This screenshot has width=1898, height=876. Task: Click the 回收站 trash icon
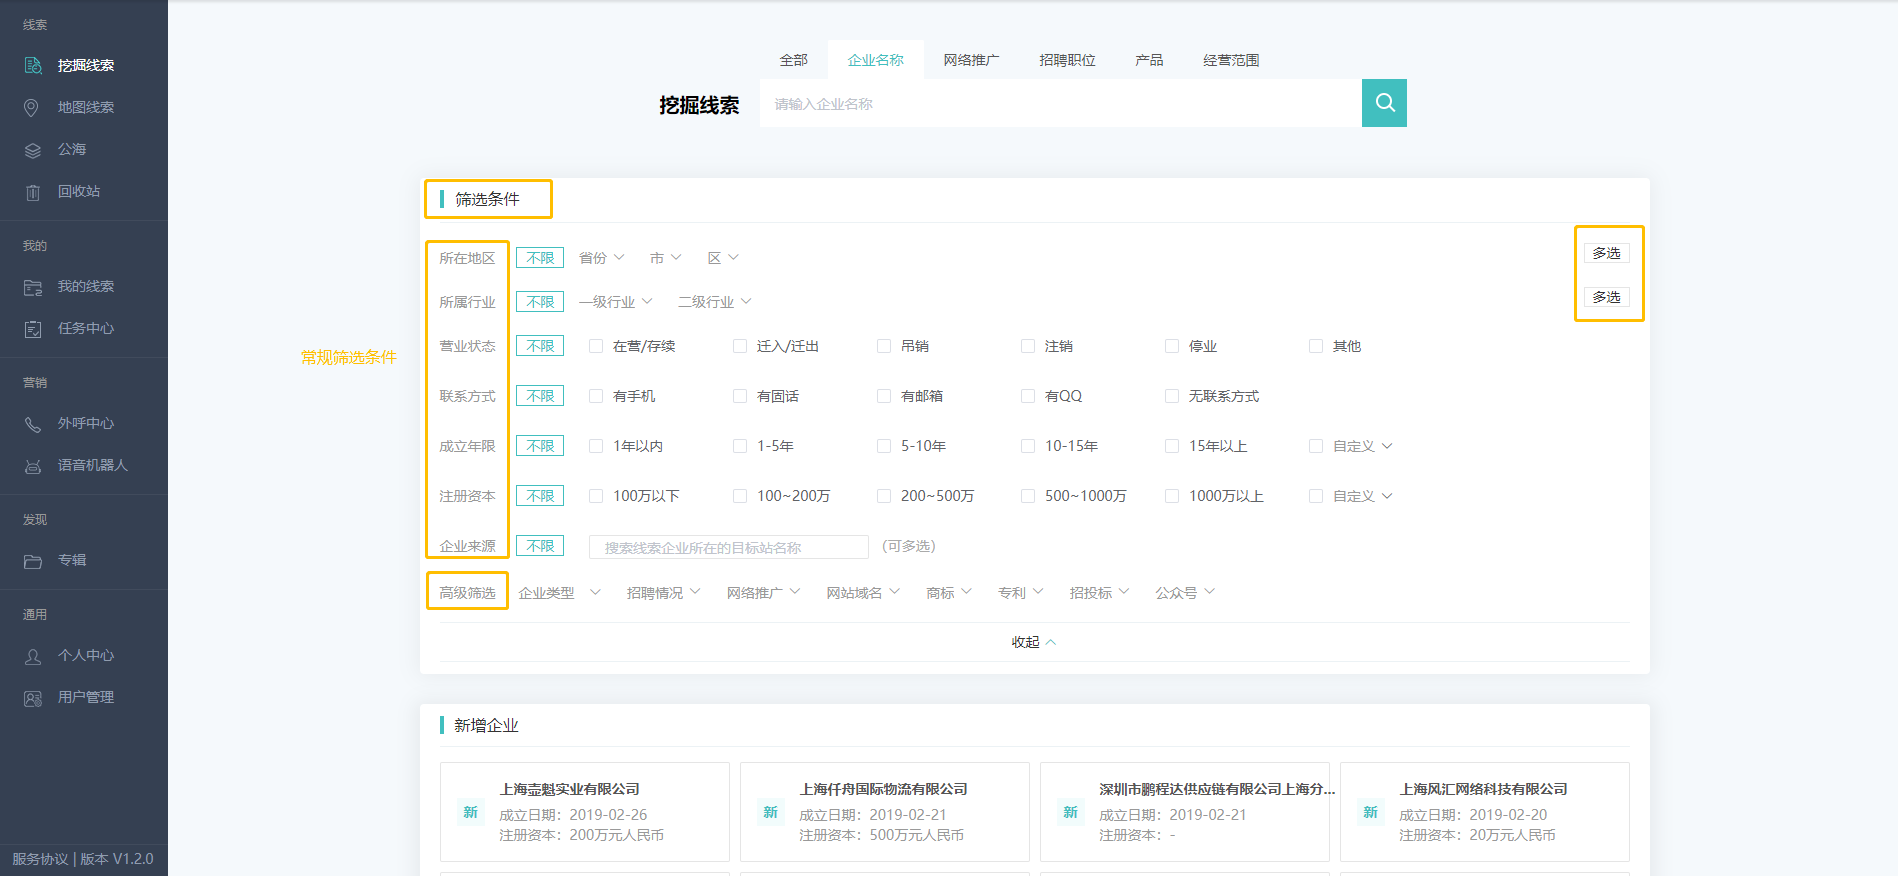(33, 192)
